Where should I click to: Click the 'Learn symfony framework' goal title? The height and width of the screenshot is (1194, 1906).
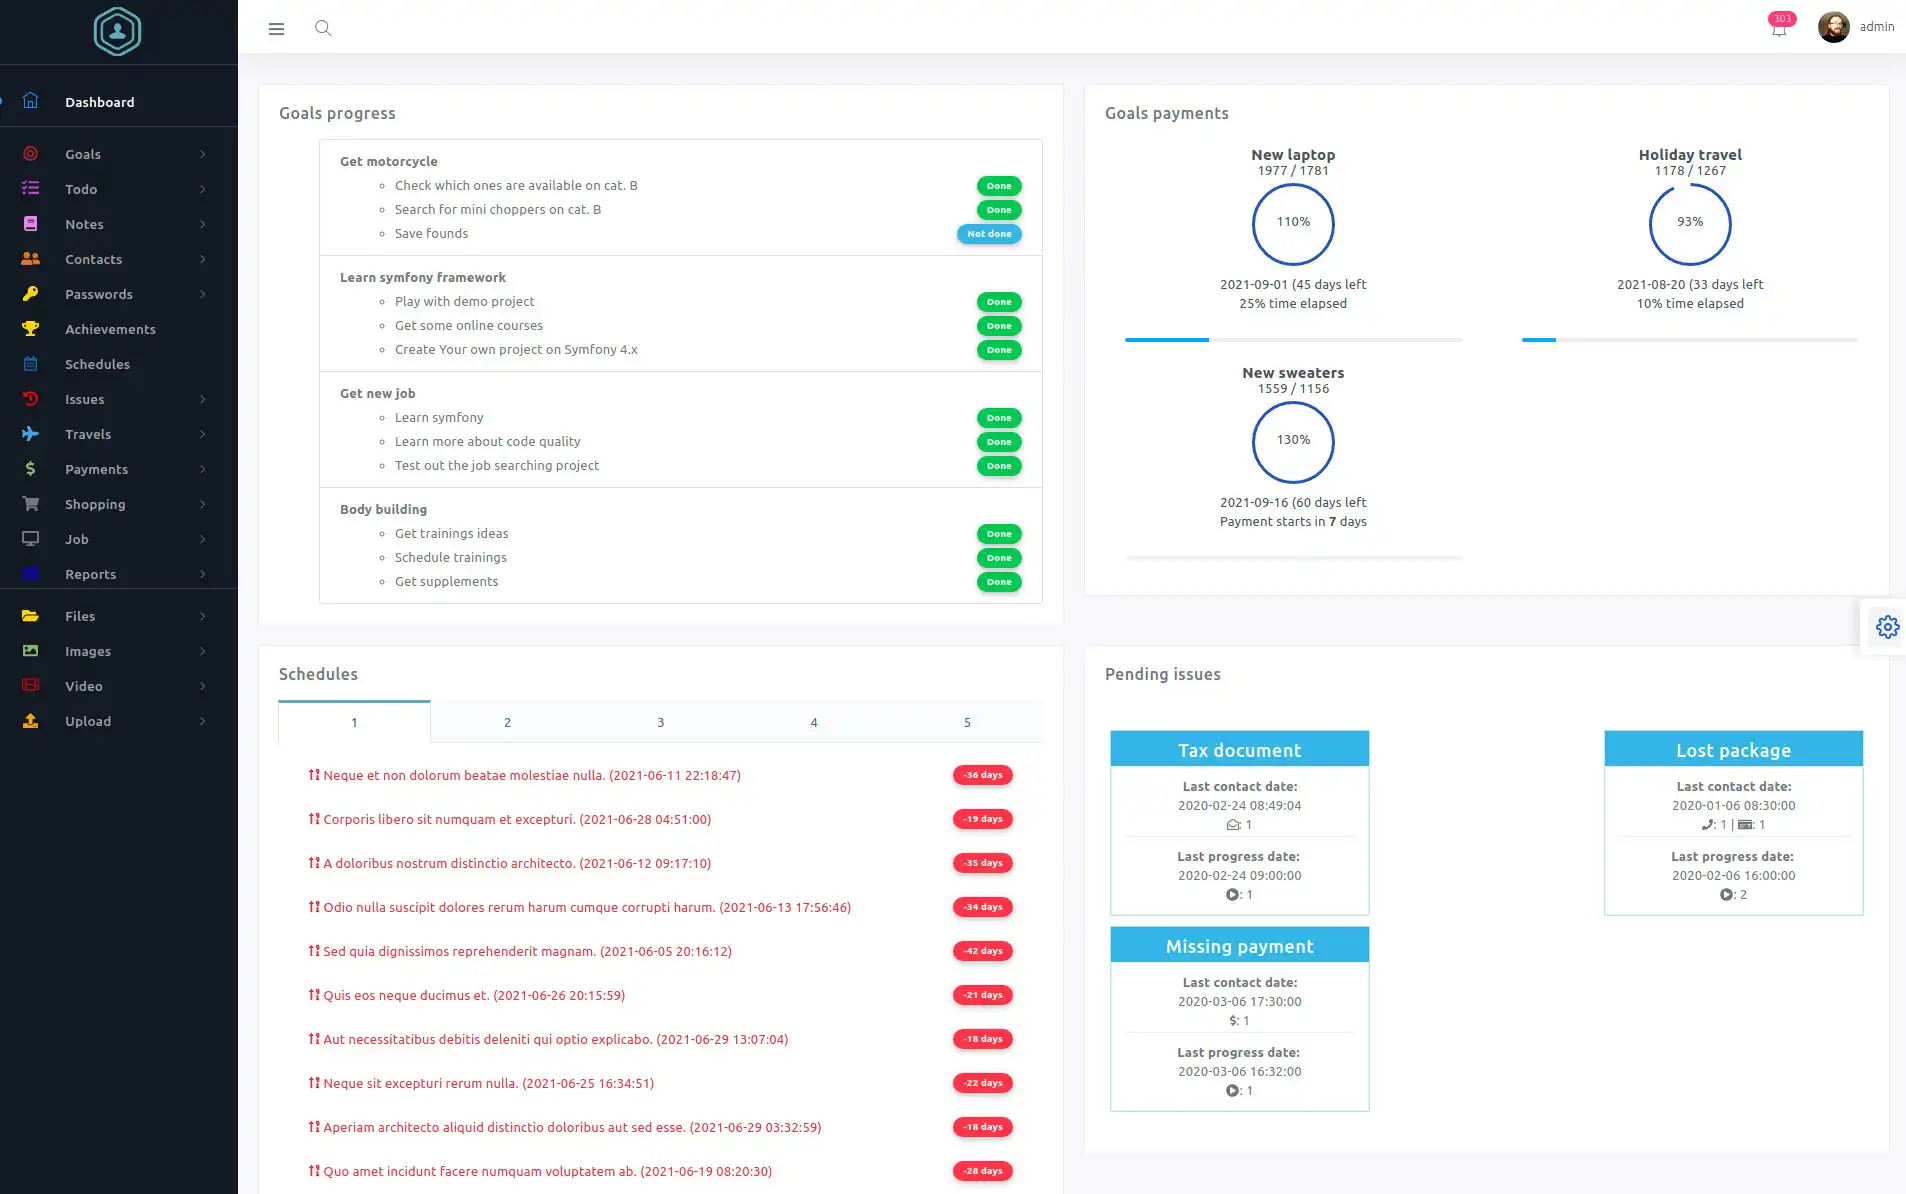click(422, 277)
